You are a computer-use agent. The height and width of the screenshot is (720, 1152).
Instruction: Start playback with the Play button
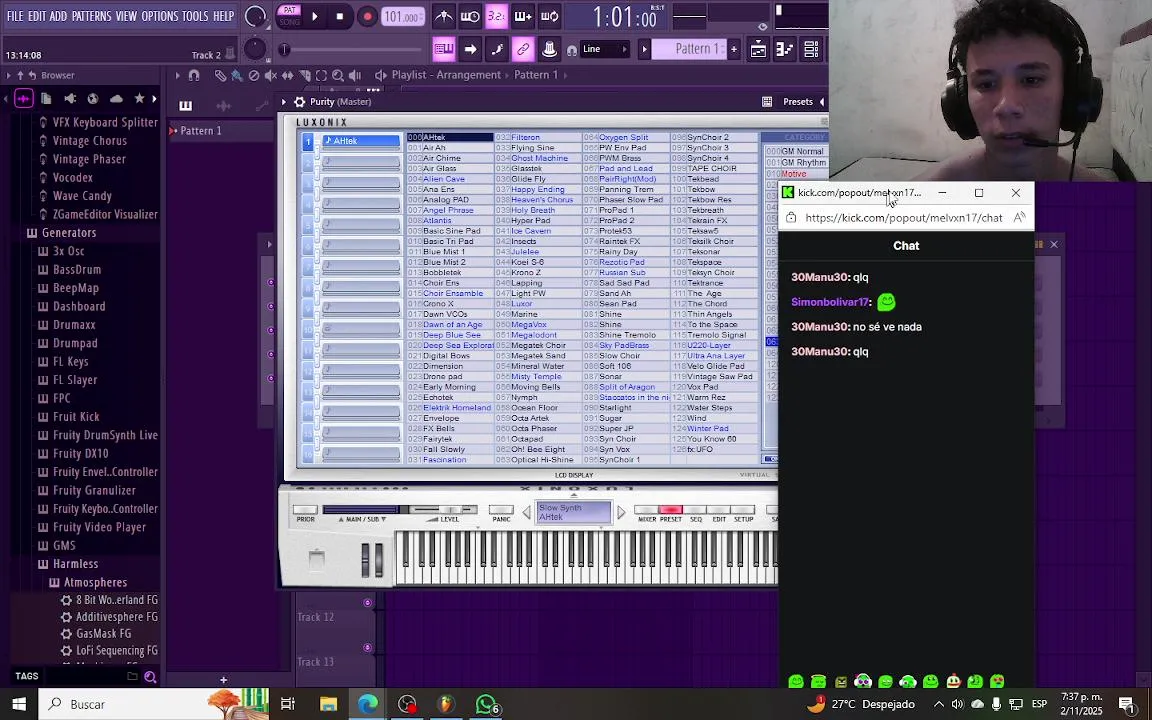(314, 16)
